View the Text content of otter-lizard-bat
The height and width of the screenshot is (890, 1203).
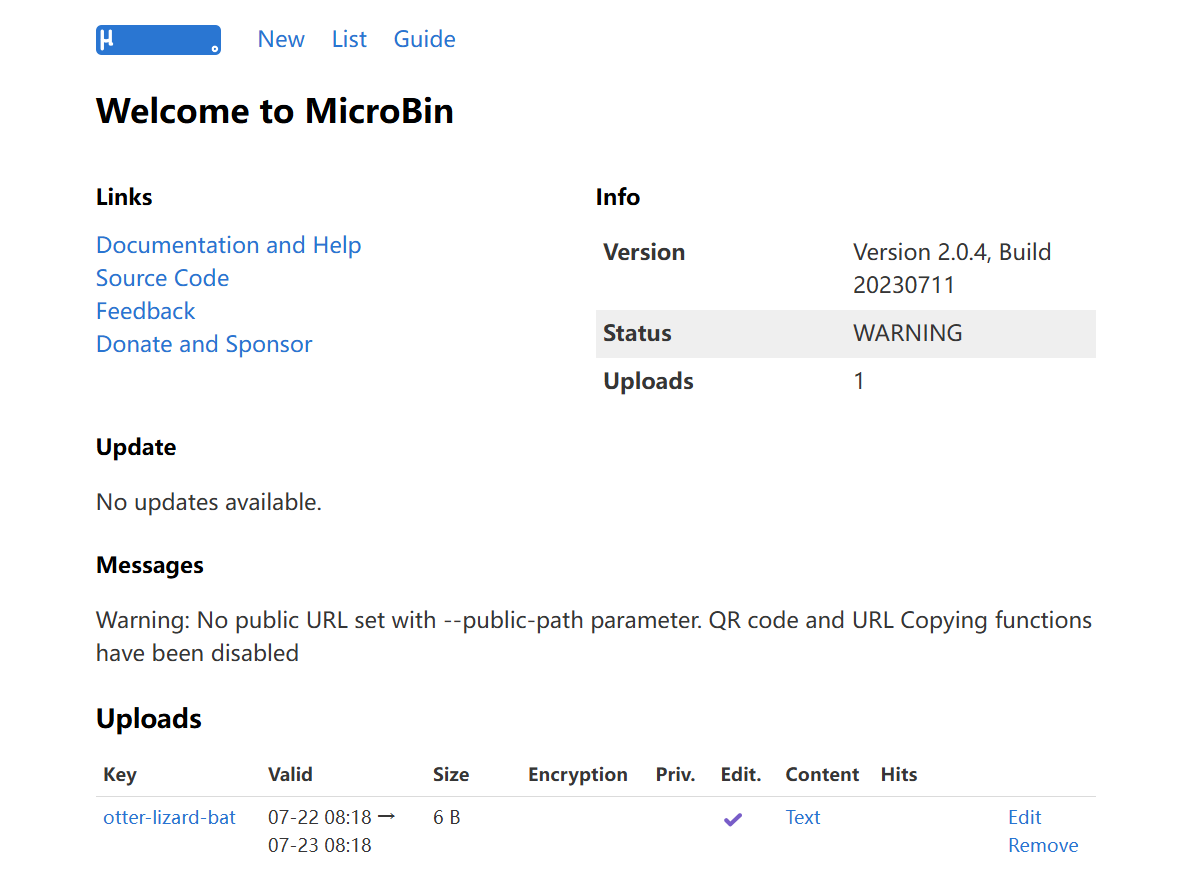coord(803,817)
